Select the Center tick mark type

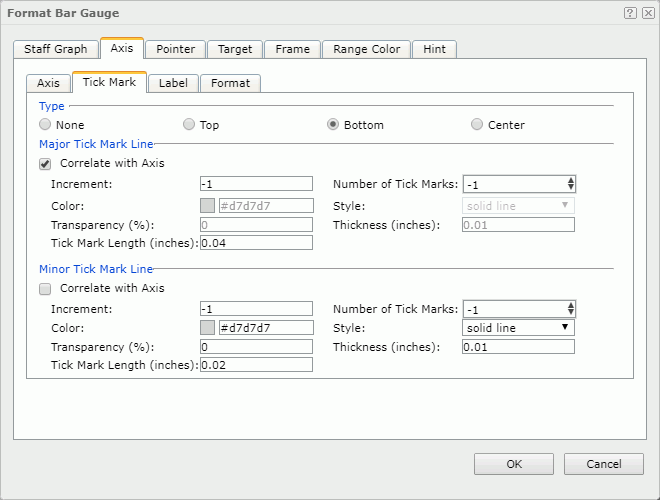tap(476, 125)
